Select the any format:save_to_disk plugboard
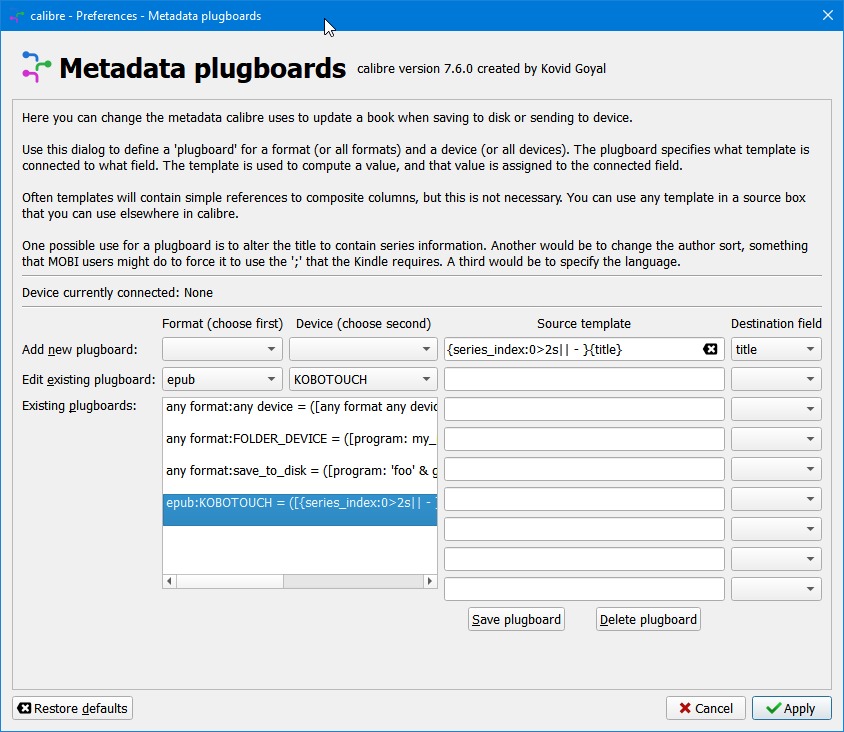Screen dimensions: 844x732 coord(300,471)
